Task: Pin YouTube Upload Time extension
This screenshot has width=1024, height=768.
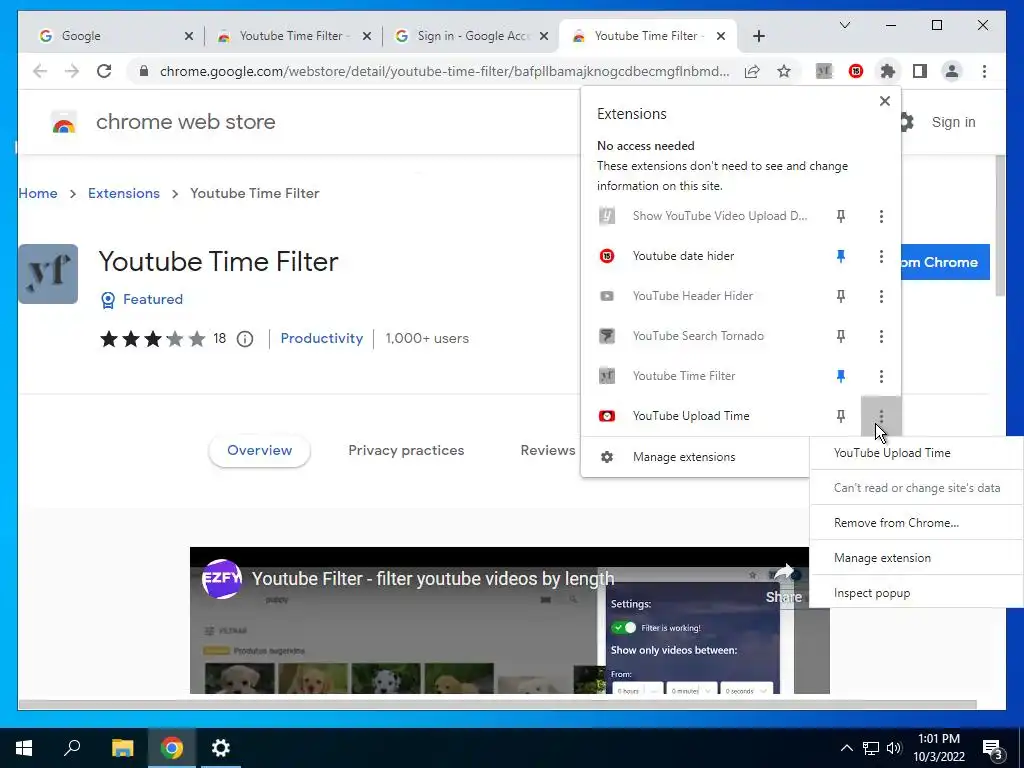Action: coord(840,416)
